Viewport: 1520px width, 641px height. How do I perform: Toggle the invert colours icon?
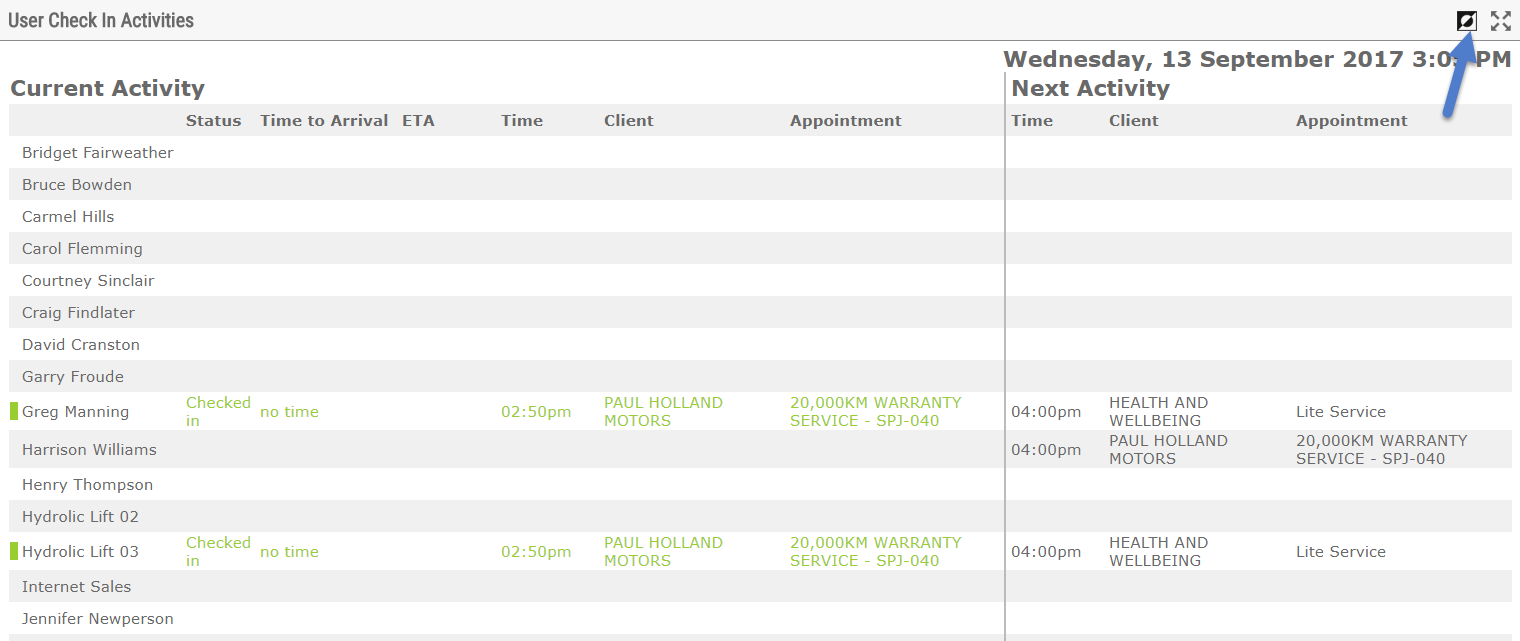tap(1466, 21)
